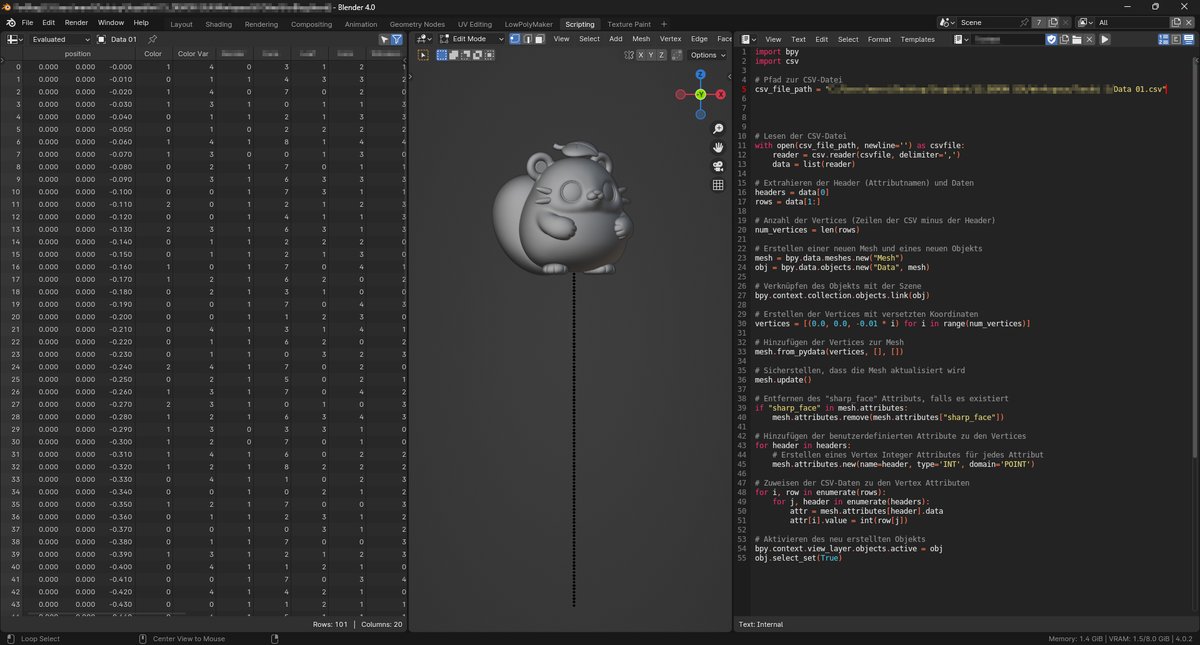
Task: Toggle Y axis mirror button
Action: pos(651,55)
